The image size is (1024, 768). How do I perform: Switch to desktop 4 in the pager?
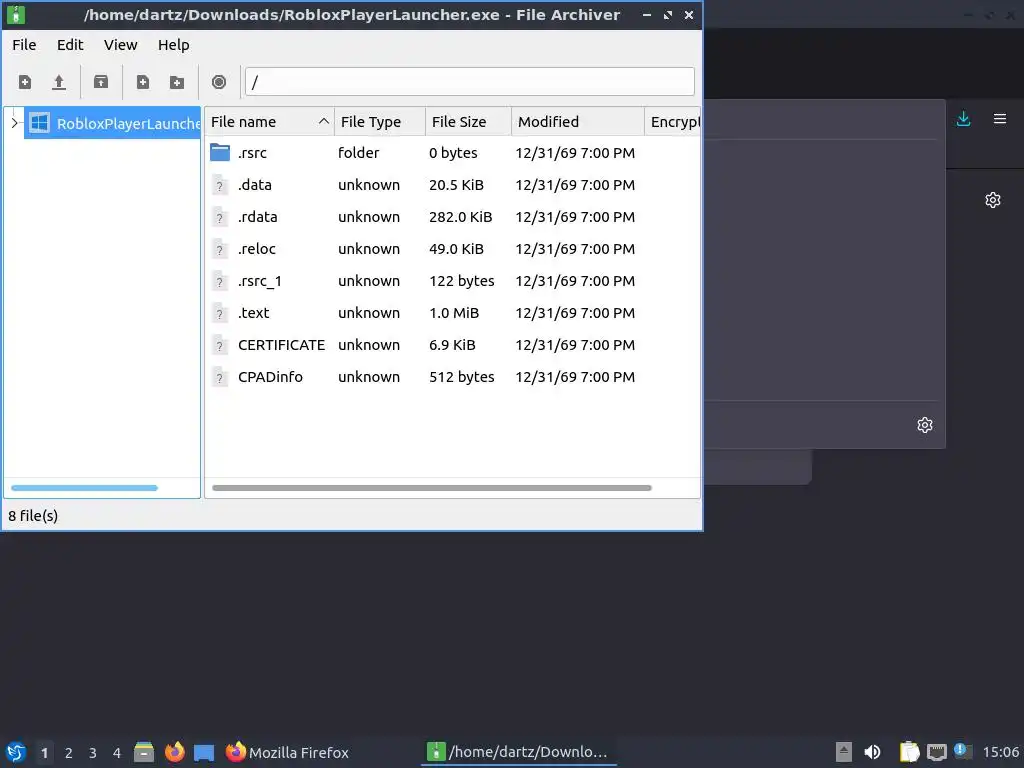(x=117, y=753)
